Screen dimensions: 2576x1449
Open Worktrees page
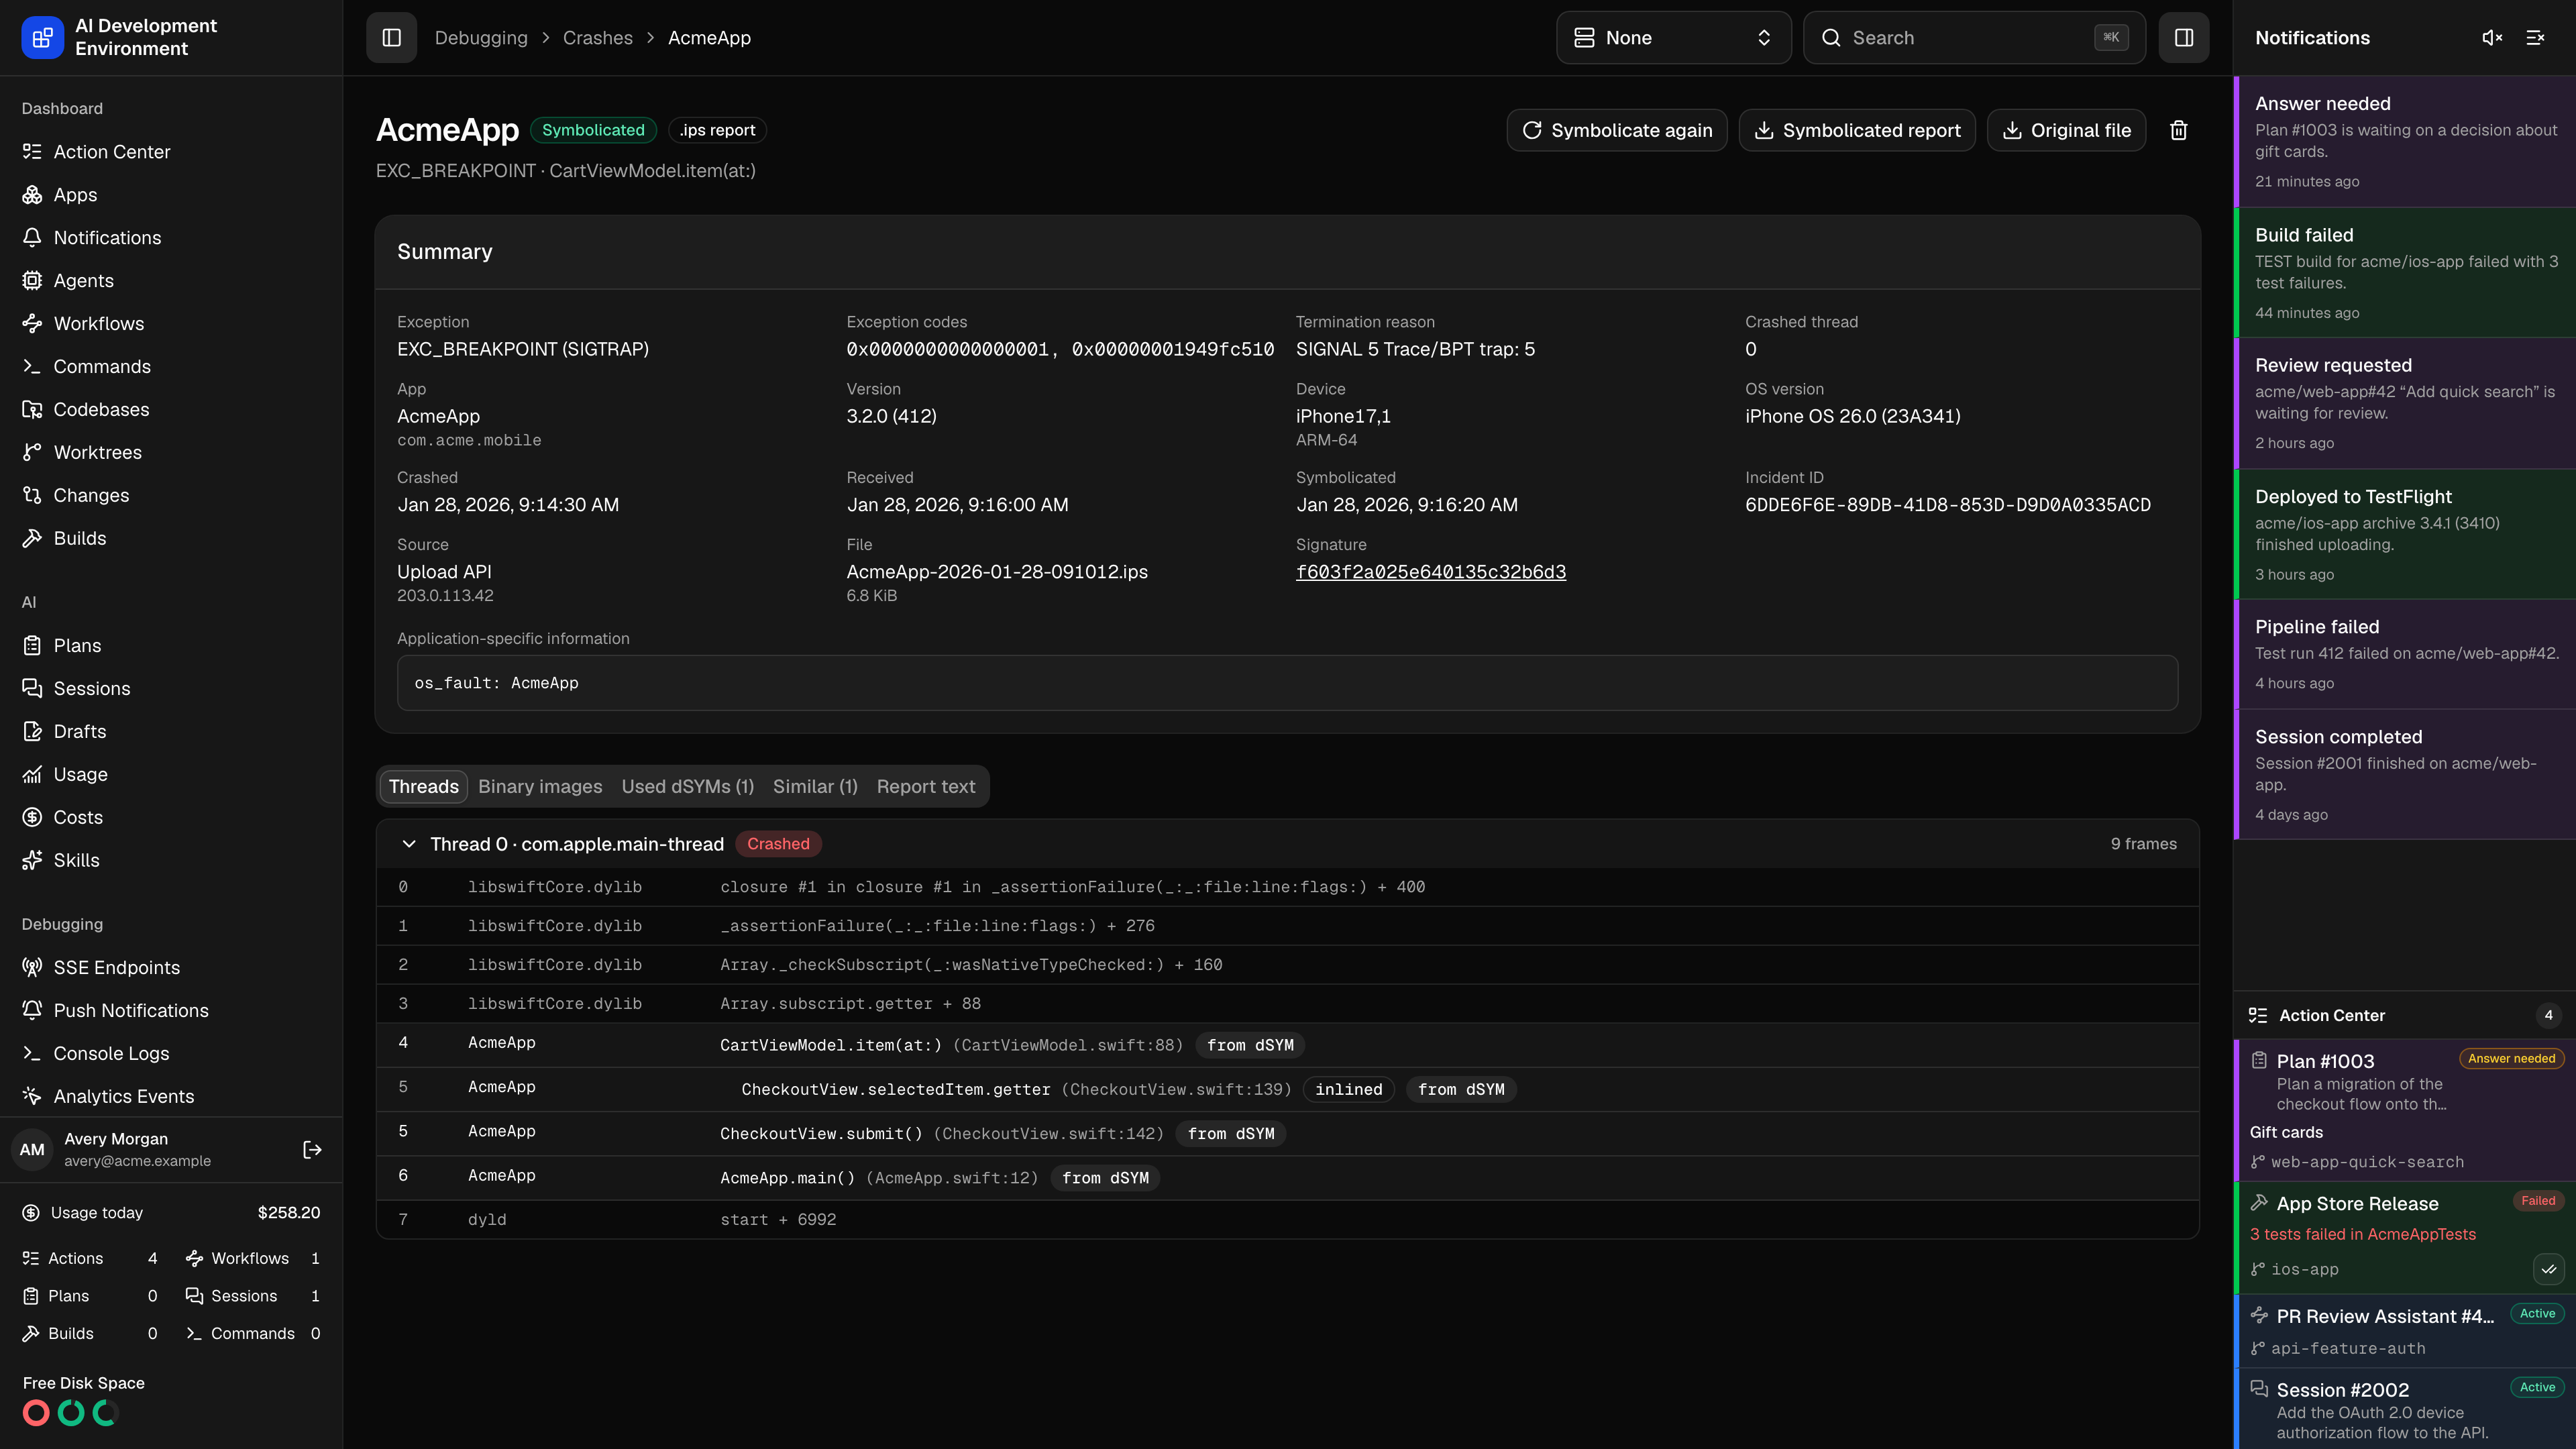(x=171, y=453)
